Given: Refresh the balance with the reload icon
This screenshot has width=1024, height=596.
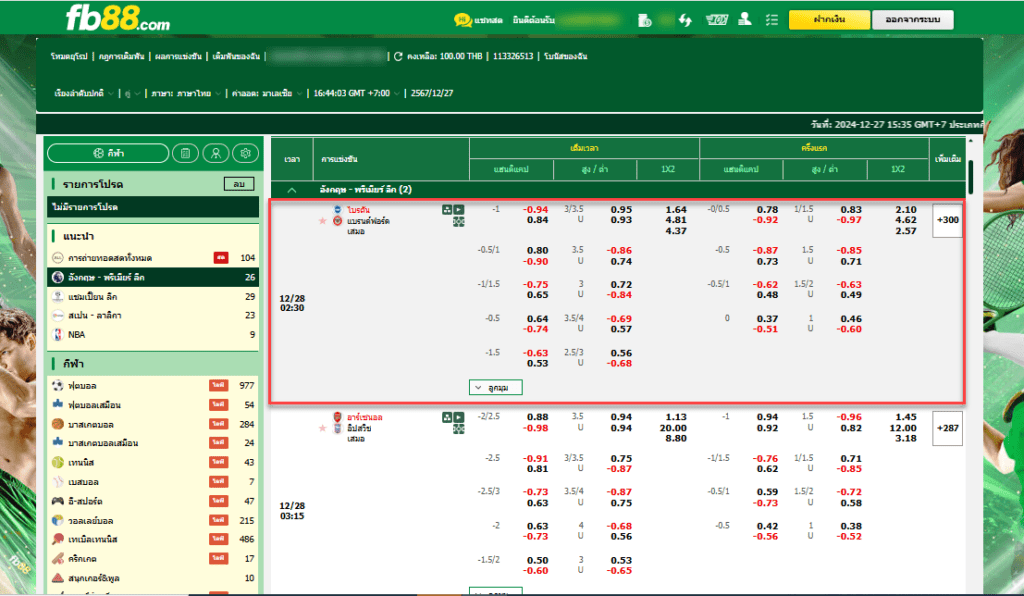Looking at the screenshot, I should pos(398,57).
